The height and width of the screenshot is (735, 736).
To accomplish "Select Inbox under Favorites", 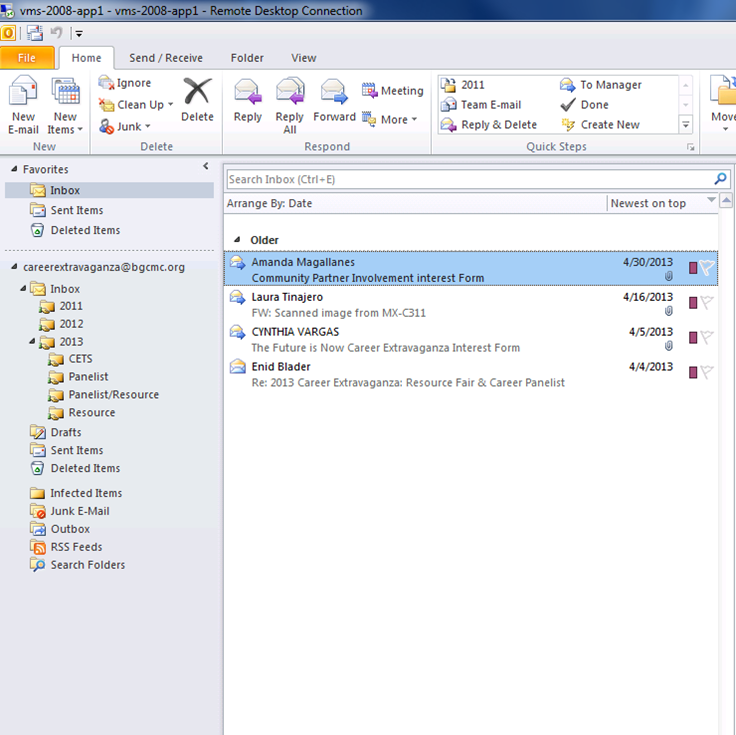I will pyautogui.click(x=109, y=190).
